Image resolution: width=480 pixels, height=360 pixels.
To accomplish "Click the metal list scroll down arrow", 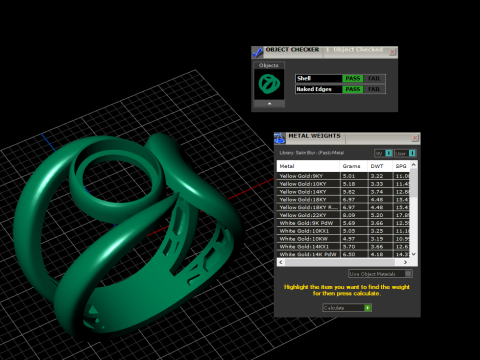I will coord(414,254).
